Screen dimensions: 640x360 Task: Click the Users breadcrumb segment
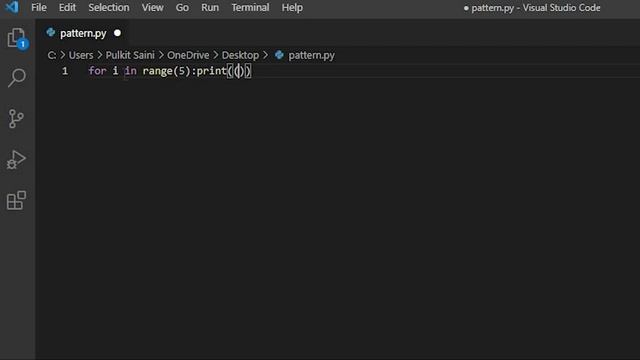[81, 55]
